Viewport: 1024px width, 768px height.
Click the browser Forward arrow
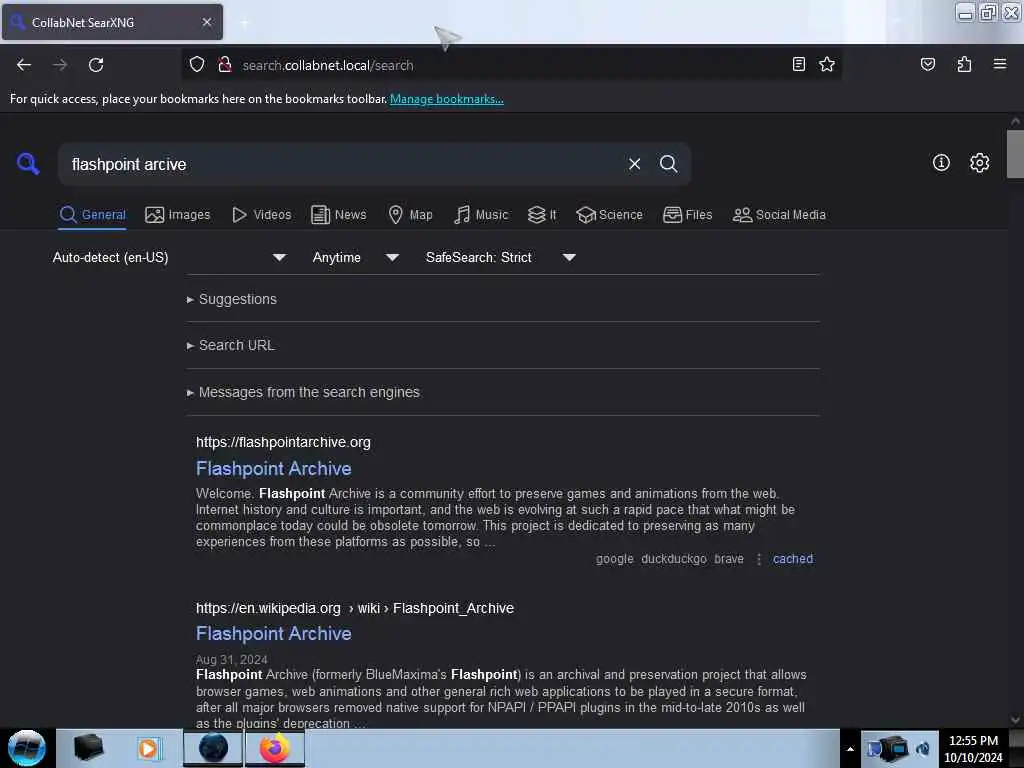coord(60,65)
